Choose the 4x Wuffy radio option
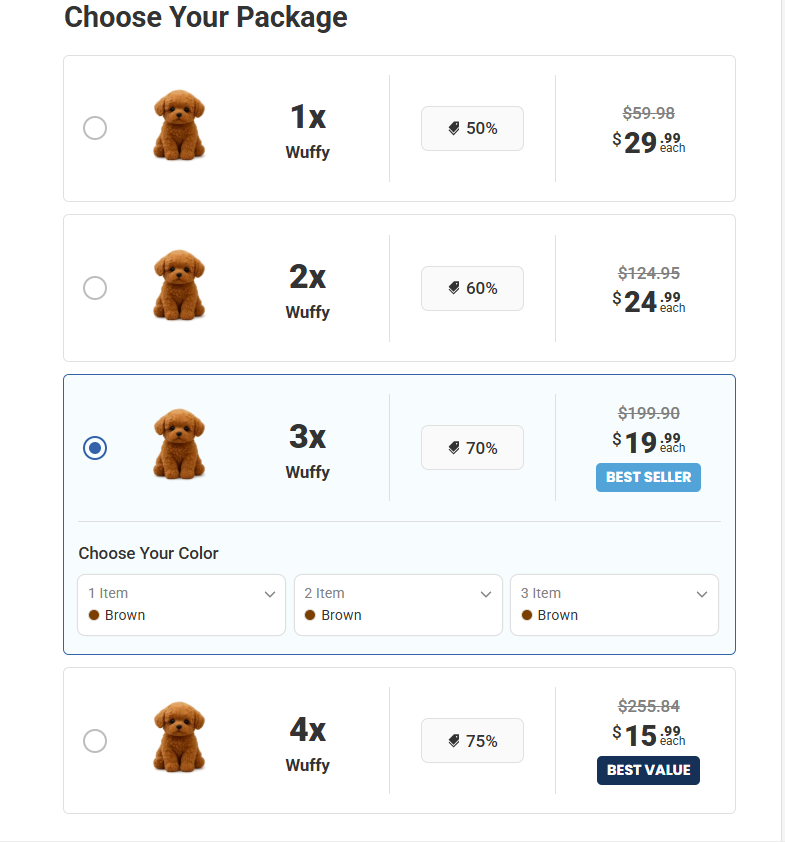Screen dimensions: 785x842 pos(95,741)
